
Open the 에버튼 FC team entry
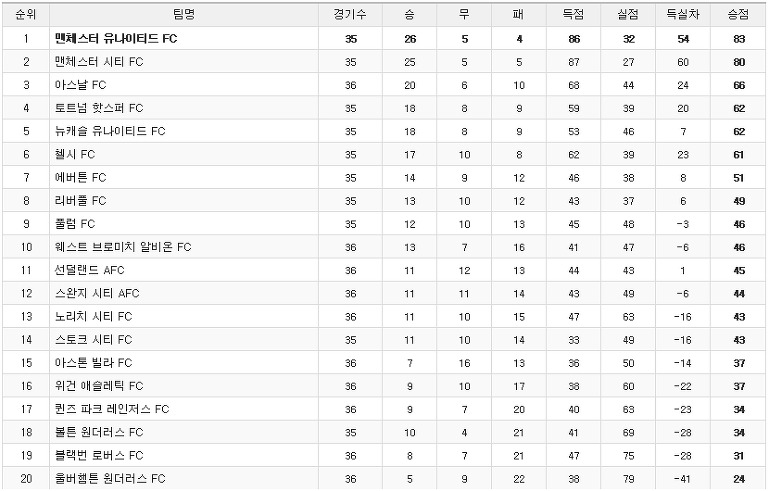tap(80, 178)
